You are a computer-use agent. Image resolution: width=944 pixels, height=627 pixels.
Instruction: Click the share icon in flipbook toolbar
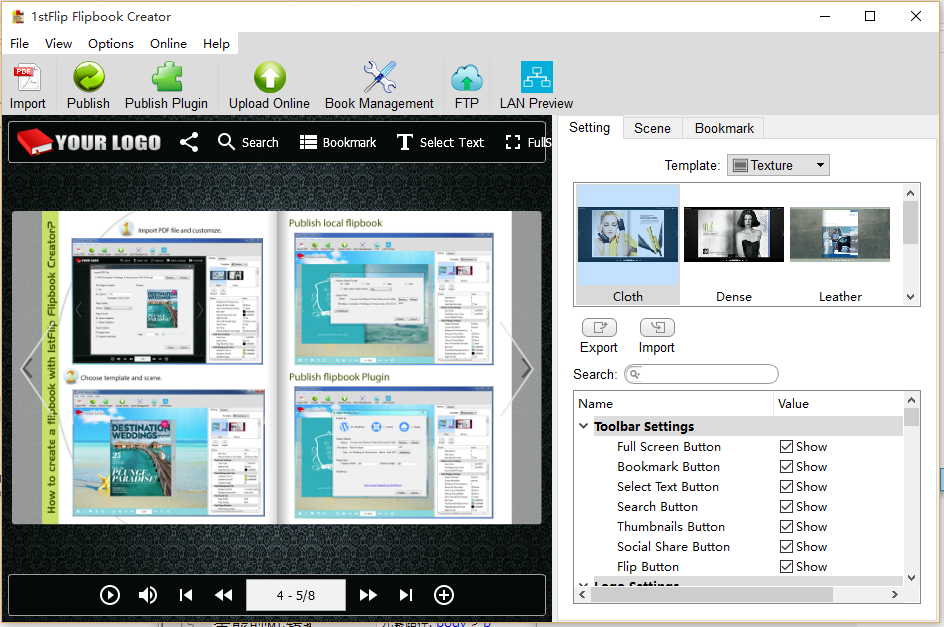click(x=189, y=142)
